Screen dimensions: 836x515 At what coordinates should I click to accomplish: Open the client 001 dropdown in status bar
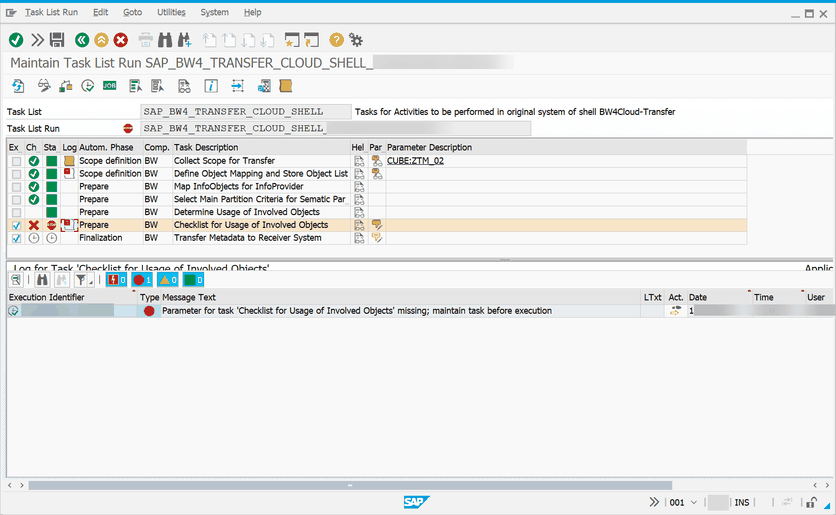click(694, 502)
